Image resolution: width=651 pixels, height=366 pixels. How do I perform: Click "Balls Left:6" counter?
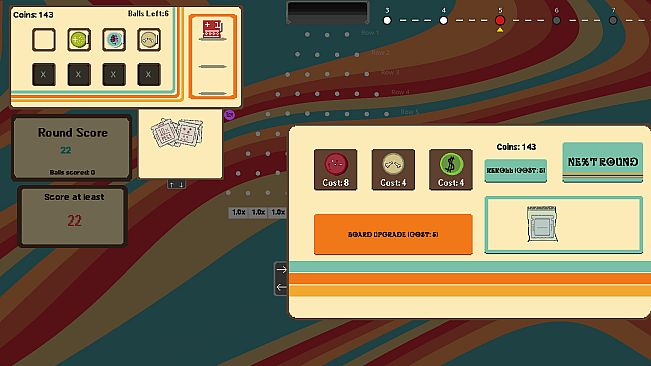[148, 14]
